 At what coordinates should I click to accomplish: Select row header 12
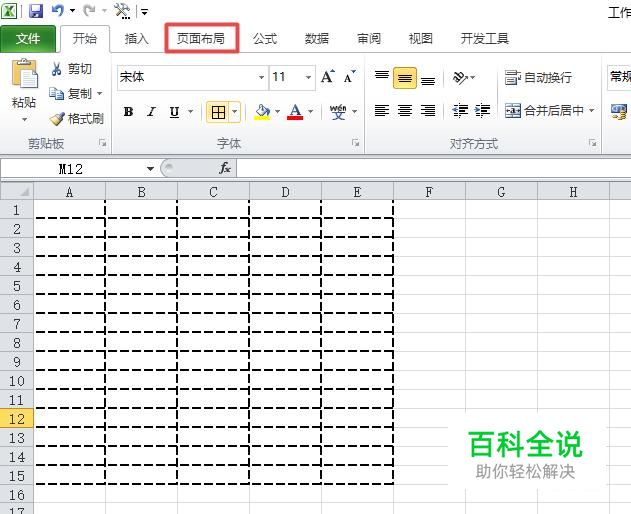16,419
